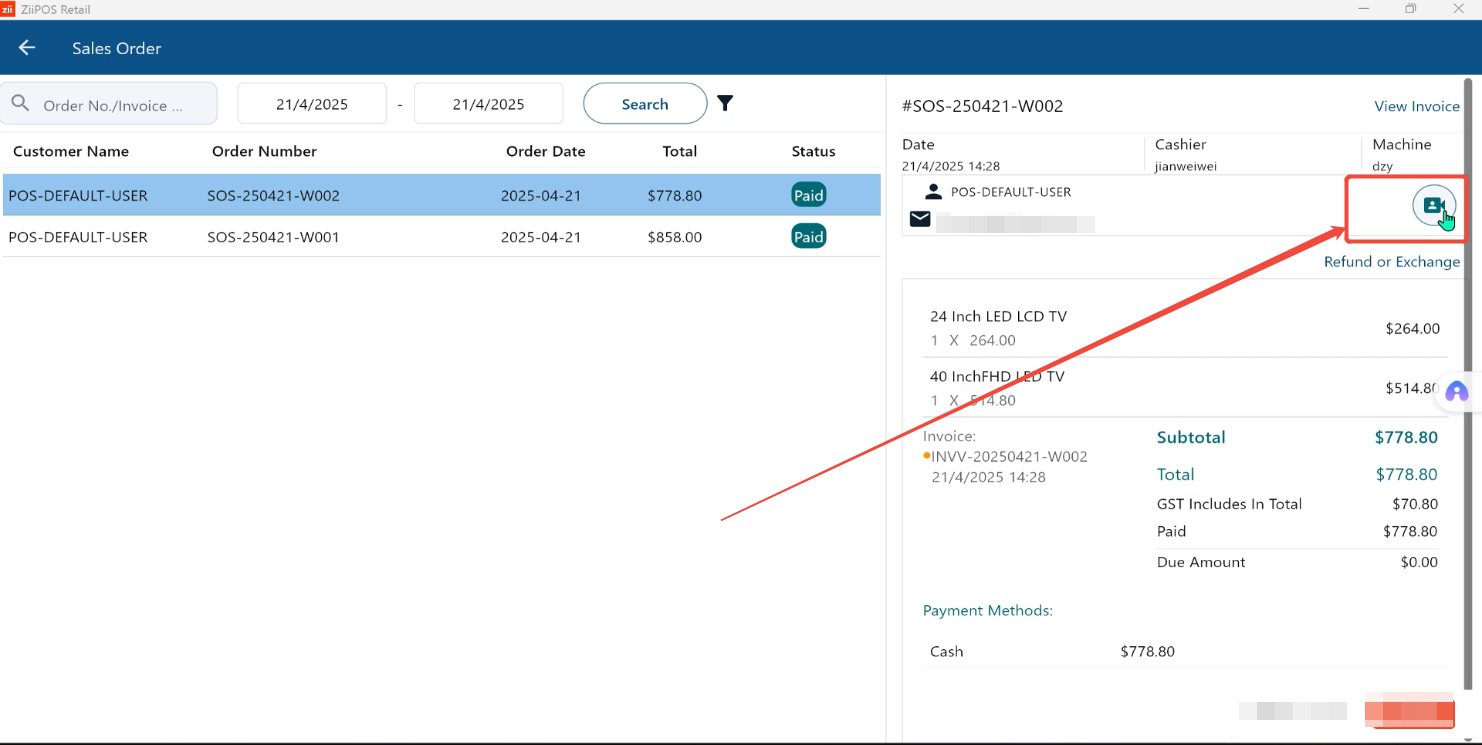The height and width of the screenshot is (745, 1482).
Task: Click Refund or Exchange link
Action: coord(1391,262)
